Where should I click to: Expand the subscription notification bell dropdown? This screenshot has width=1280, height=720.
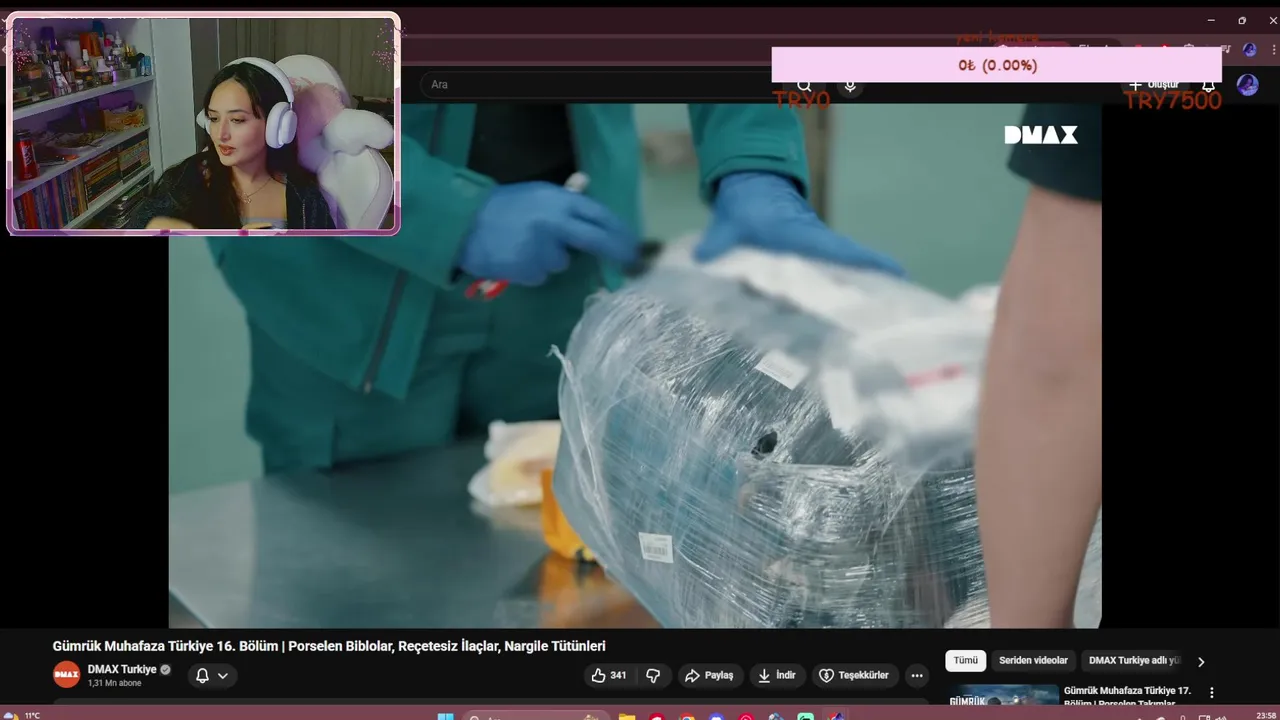tap(212, 675)
